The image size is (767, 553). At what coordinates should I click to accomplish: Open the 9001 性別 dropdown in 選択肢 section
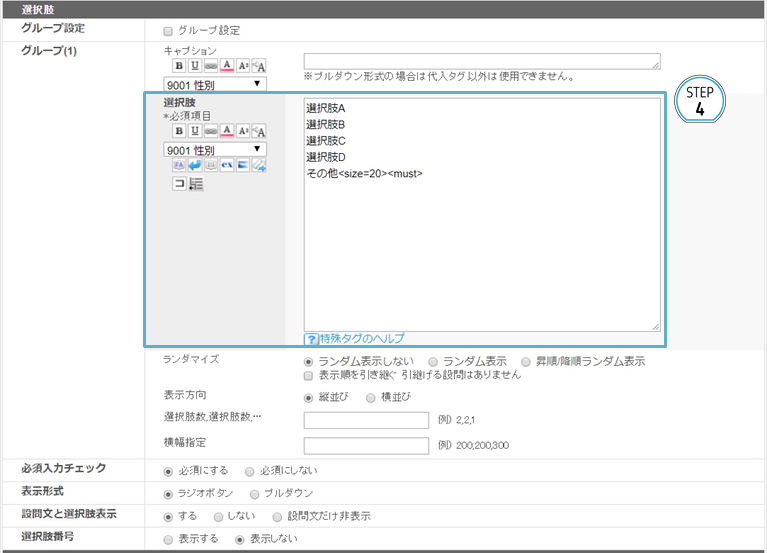point(215,150)
